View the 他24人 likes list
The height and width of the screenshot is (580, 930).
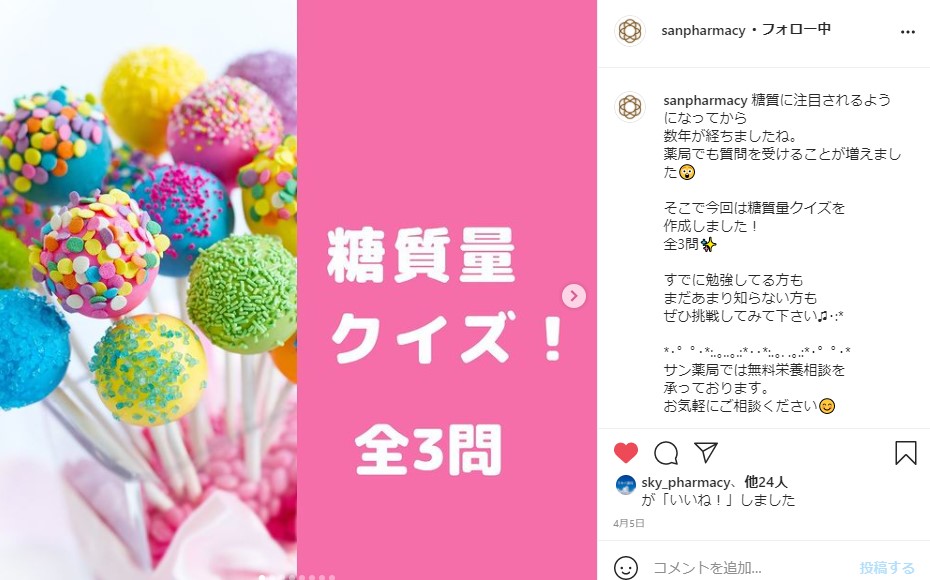[766, 482]
